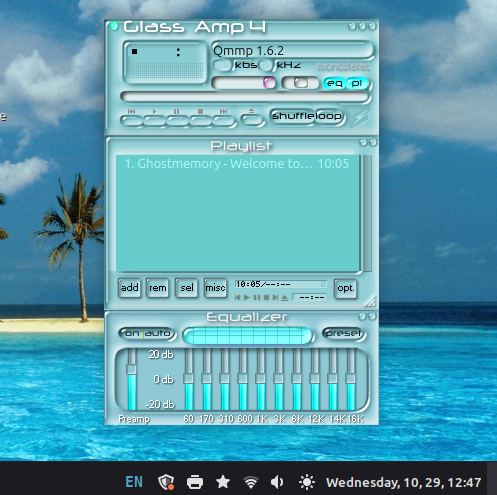Start playback with the main play button
The width and height of the screenshot is (497, 495).
[155, 121]
